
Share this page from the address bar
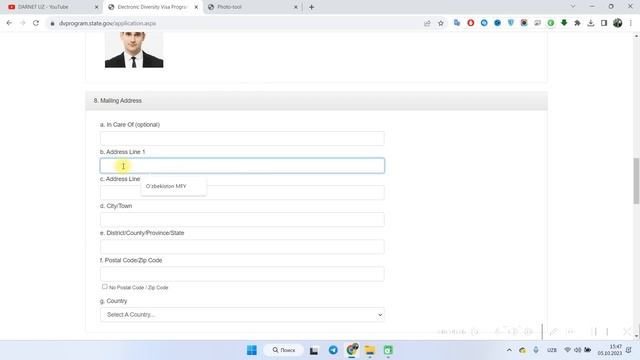[x=427, y=23]
